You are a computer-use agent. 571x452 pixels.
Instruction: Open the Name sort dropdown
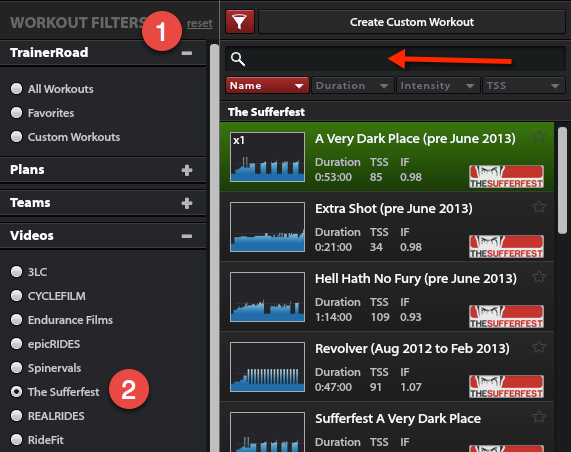point(267,86)
